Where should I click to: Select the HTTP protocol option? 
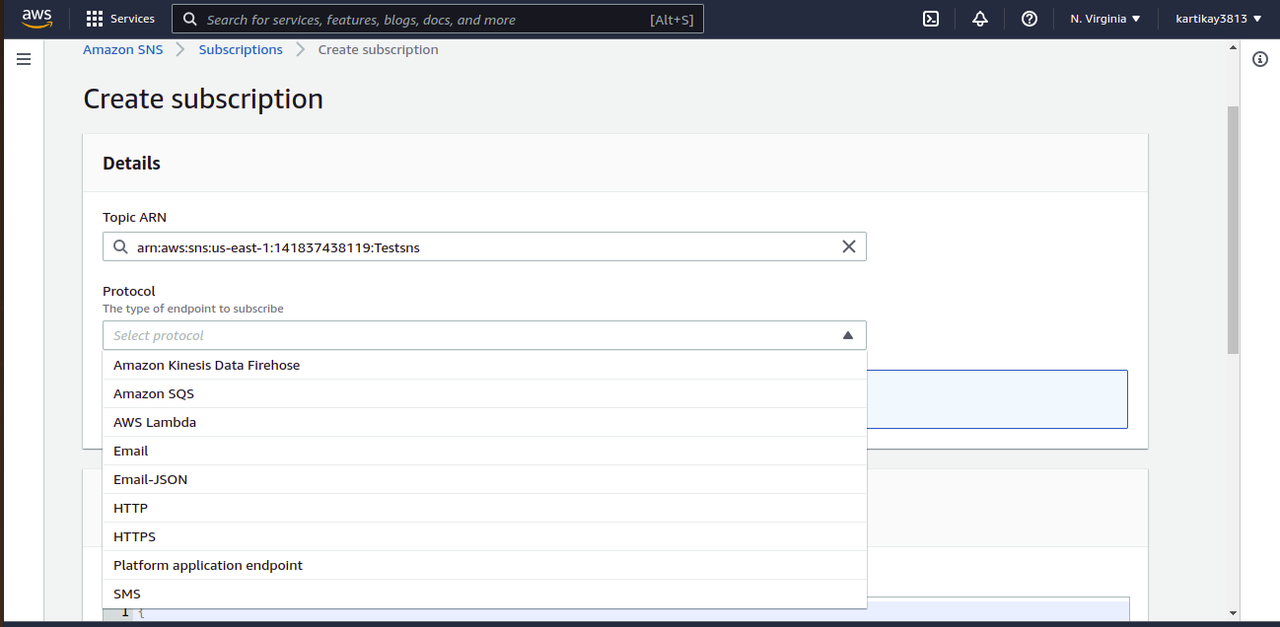484,508
